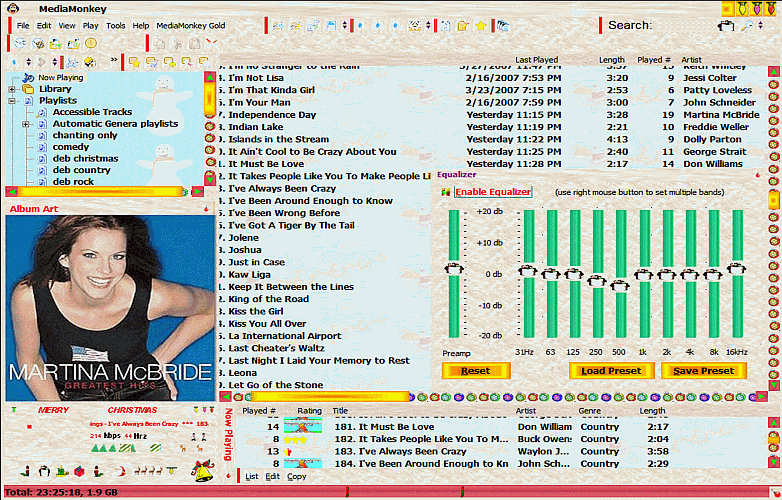Click the hanging light bulb player icon

[173, 470]
